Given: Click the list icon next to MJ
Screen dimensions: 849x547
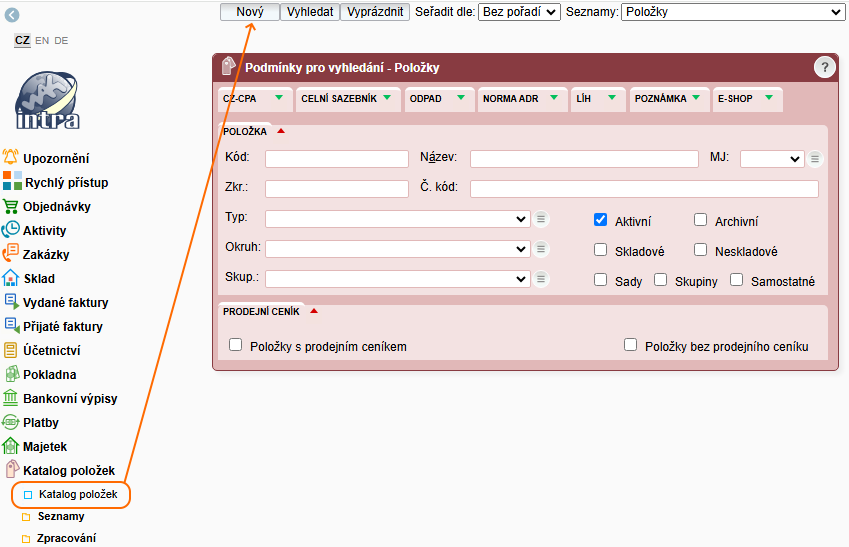Looking at the screenshot, I should pyautogui.click(x=816, y=159).
